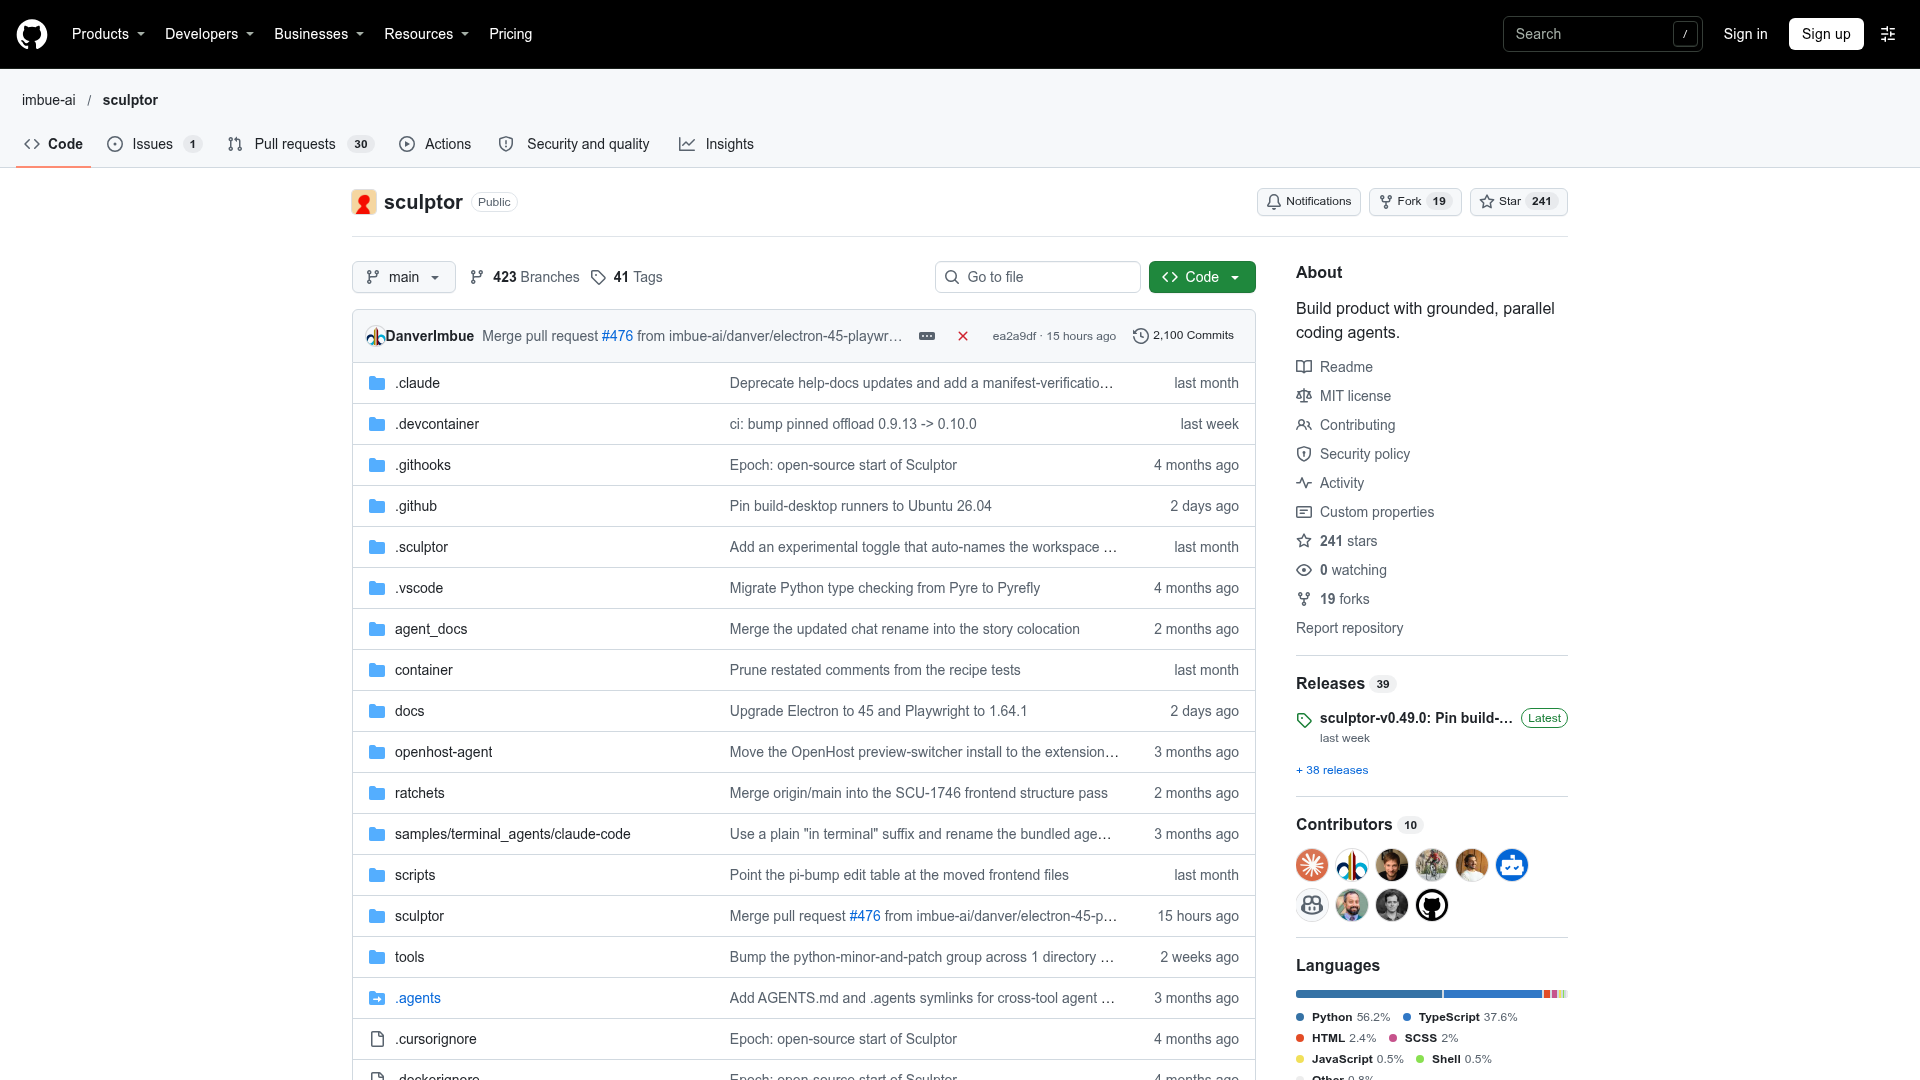This screenshot has width=1920, height=1080.
Task: Open the + 38 releases link
Action: click(1332, 770)
